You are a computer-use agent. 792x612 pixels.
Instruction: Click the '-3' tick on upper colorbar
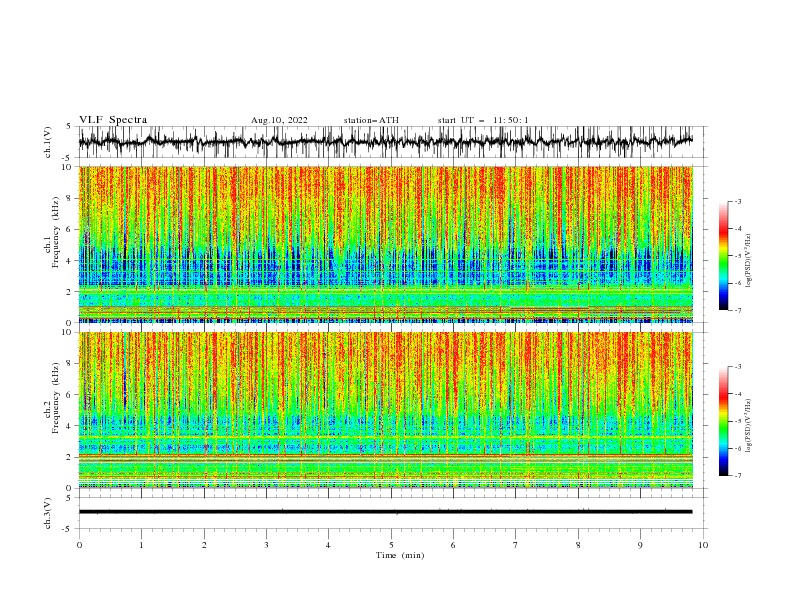(737, 201)
